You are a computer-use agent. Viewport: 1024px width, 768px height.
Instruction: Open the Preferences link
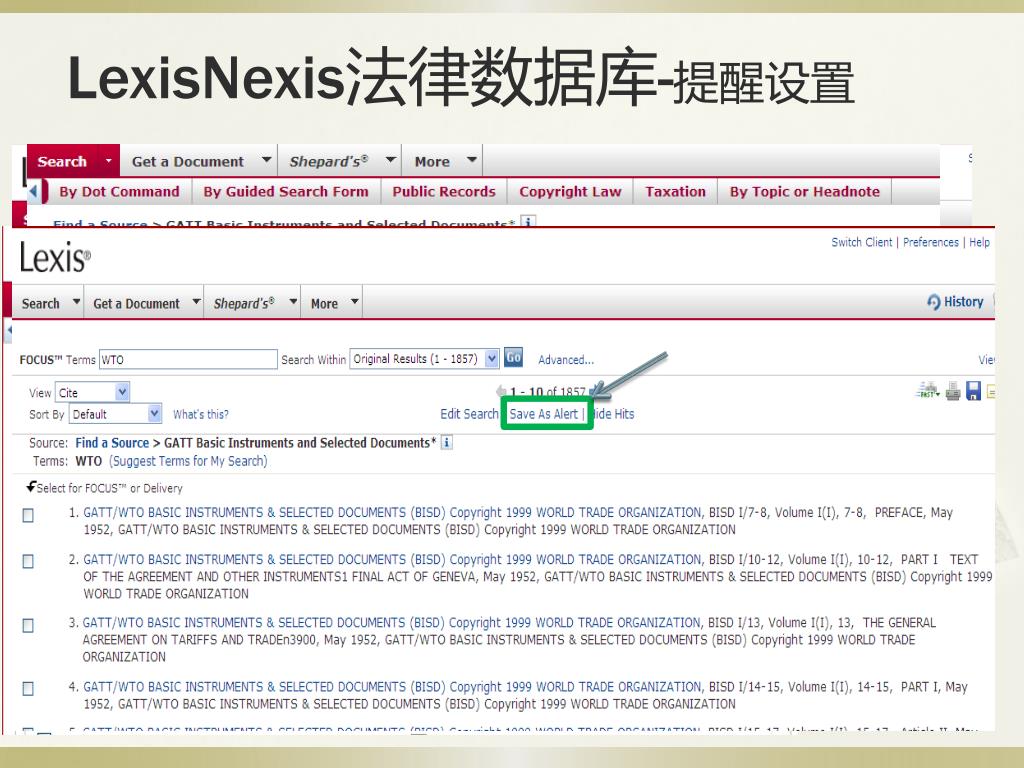coord(931,242)
